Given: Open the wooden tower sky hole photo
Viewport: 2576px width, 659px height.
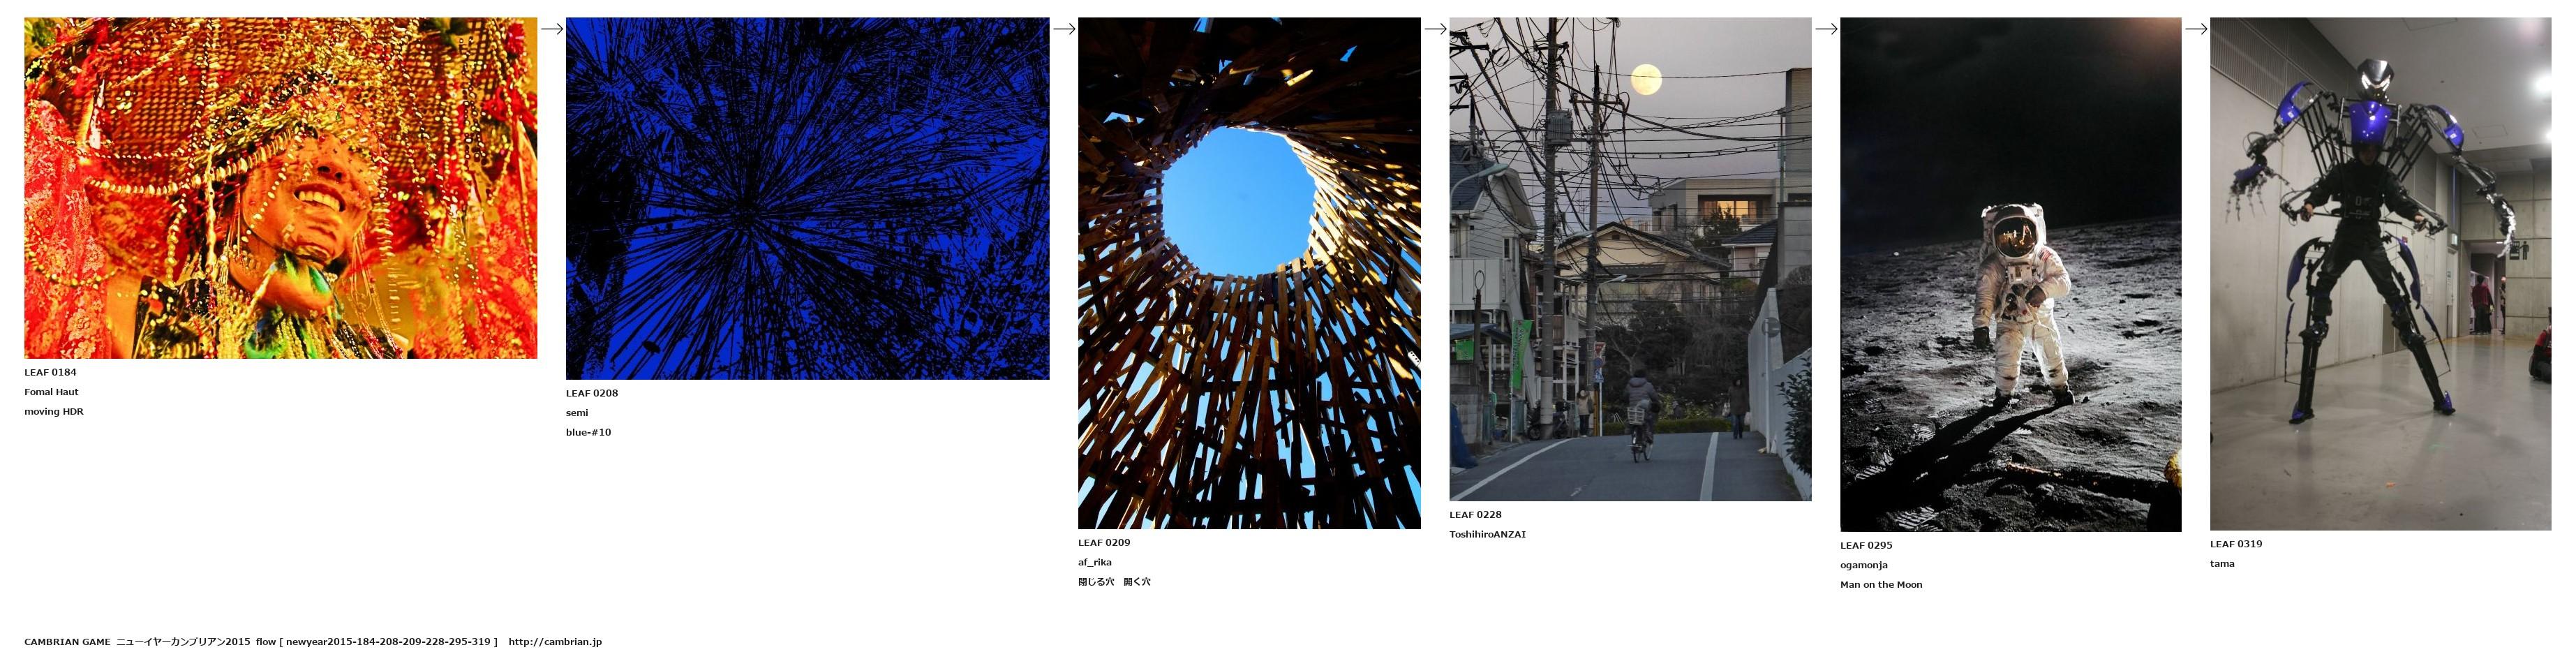Looking at the screenshot, I should coord(1249,273).
